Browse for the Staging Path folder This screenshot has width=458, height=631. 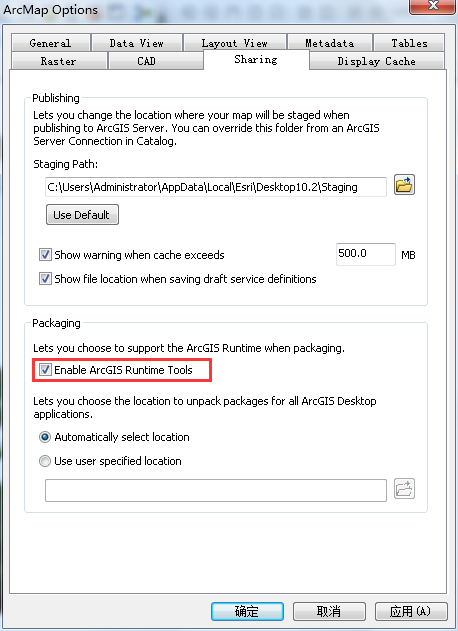(x=404, y=186)
